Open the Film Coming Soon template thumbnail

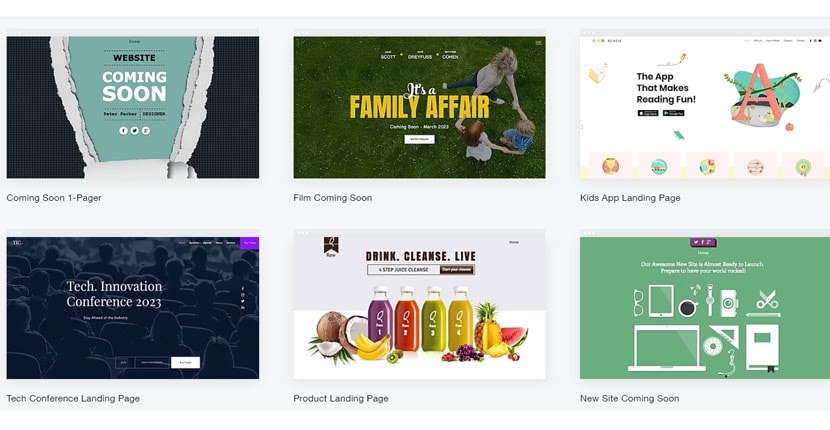click(419, 107)
